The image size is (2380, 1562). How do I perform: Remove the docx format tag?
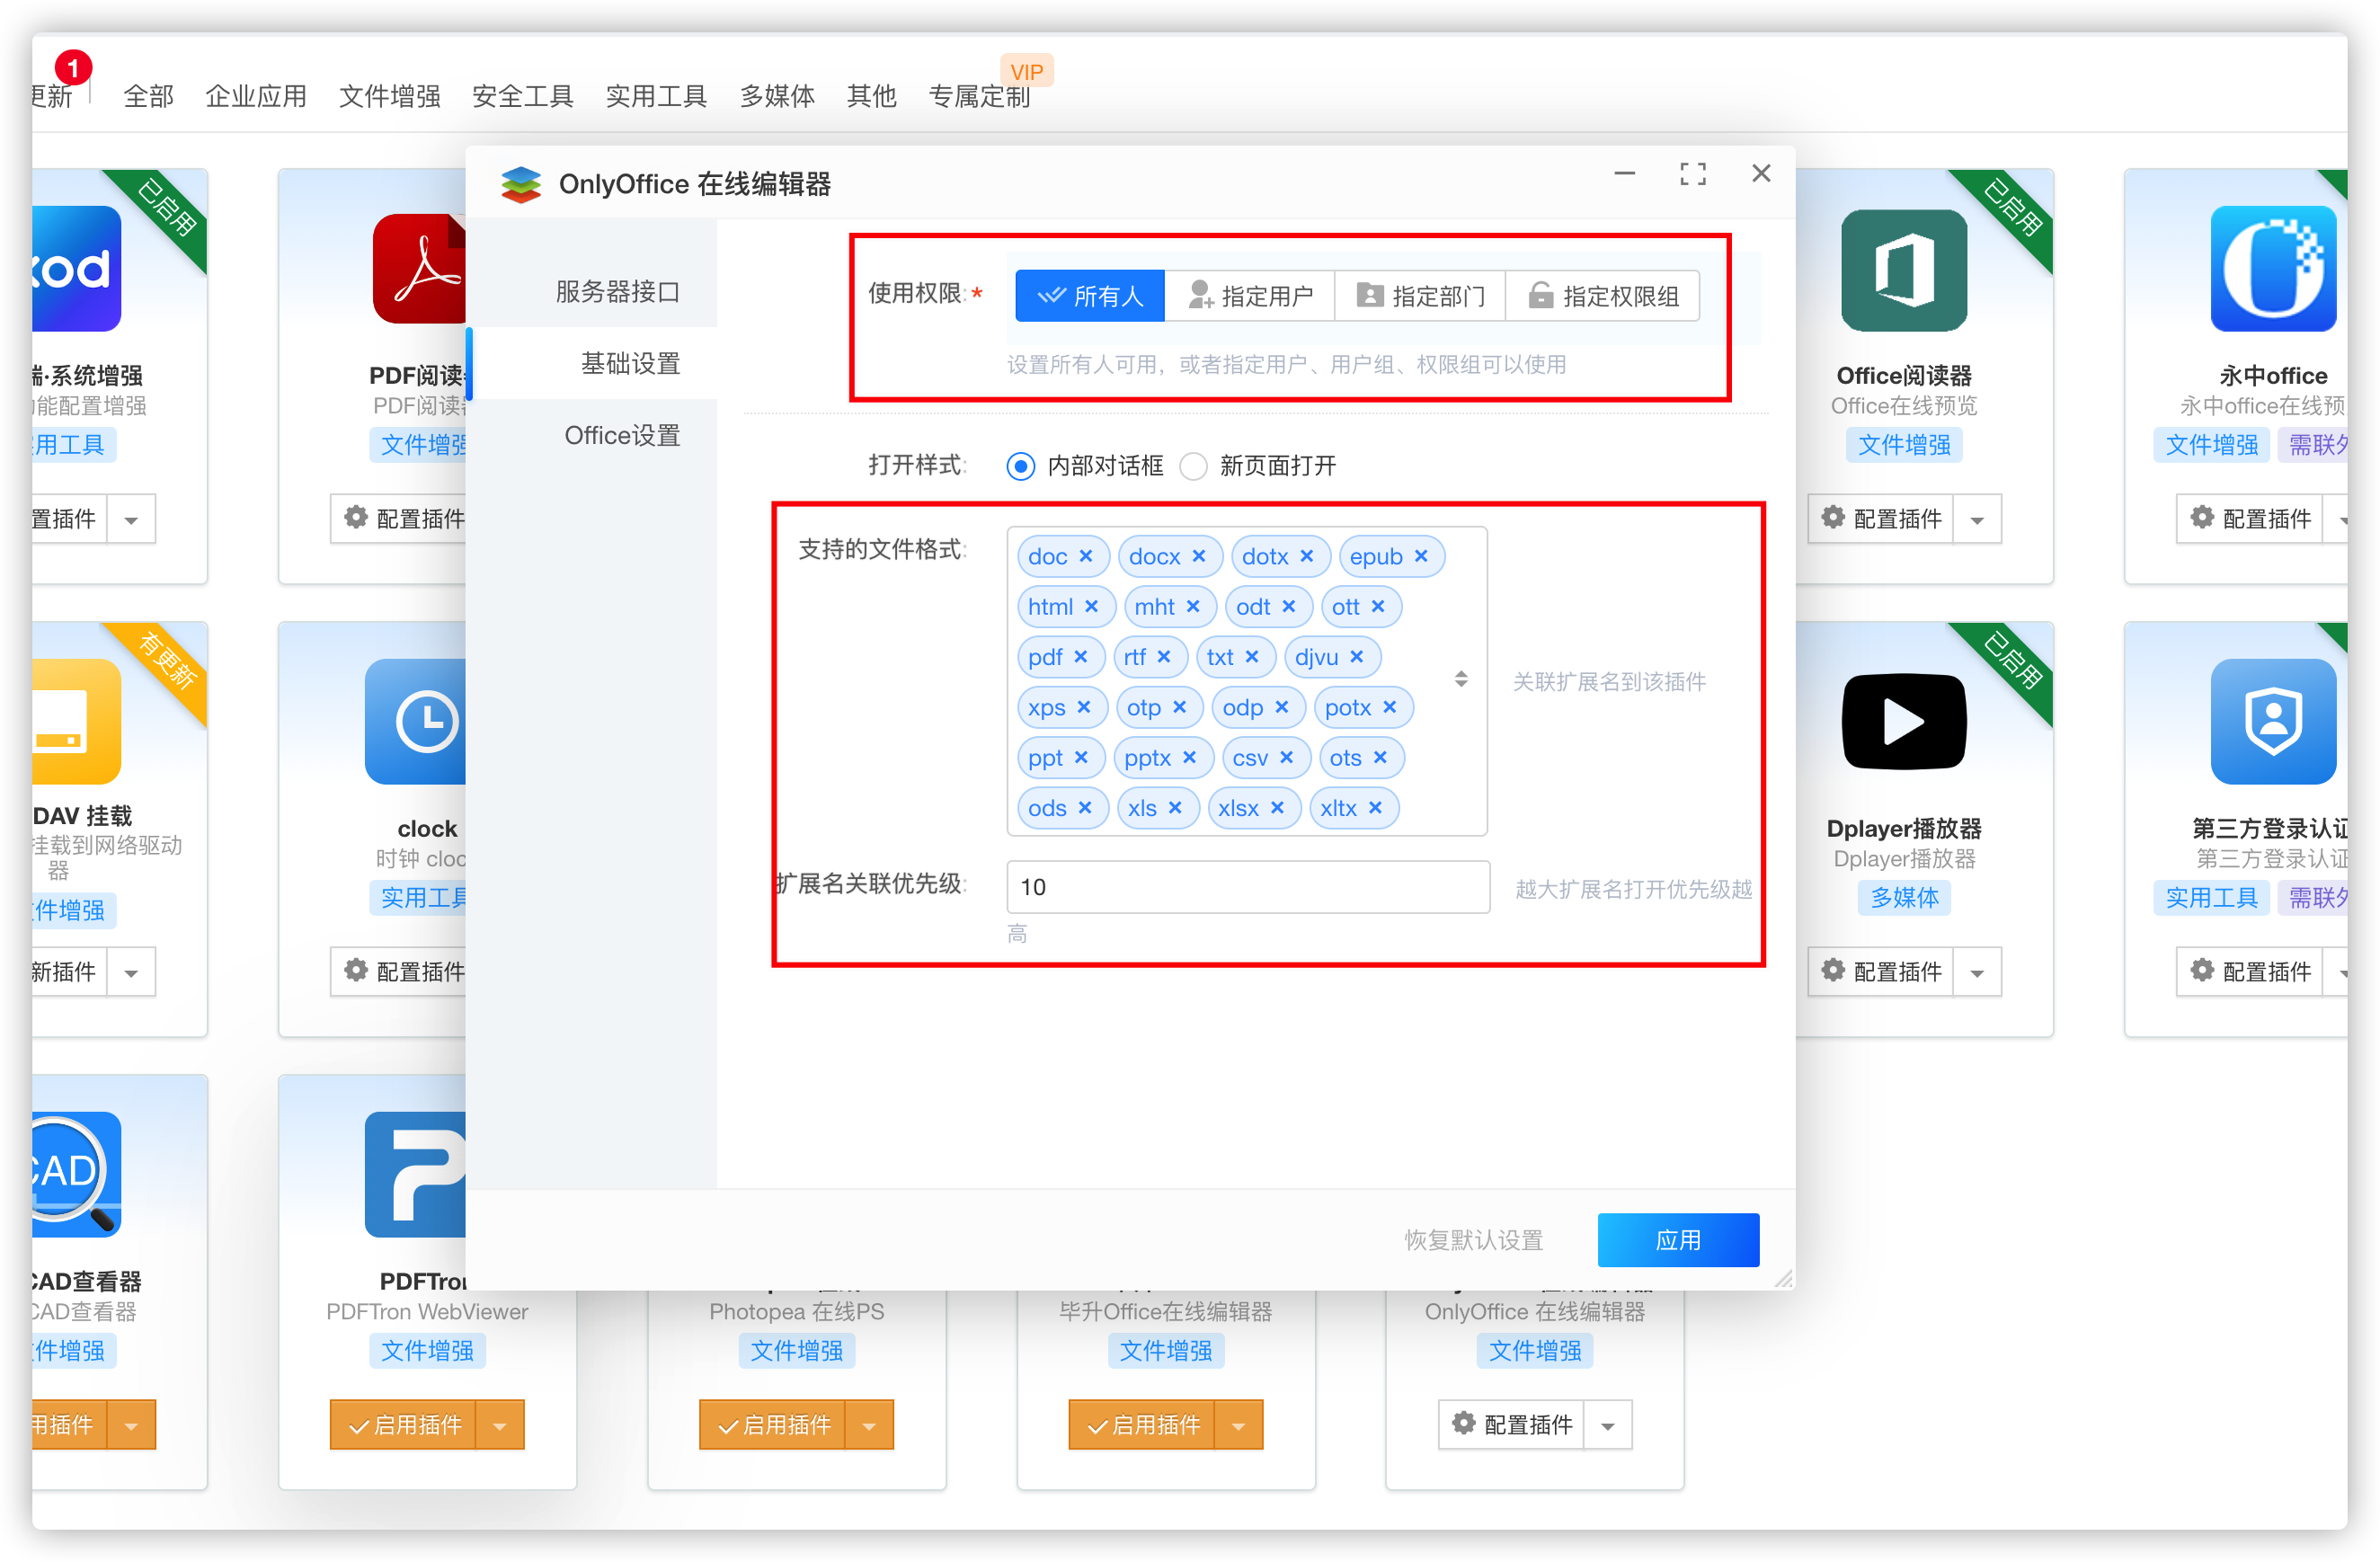click(x=1199, y=556)
